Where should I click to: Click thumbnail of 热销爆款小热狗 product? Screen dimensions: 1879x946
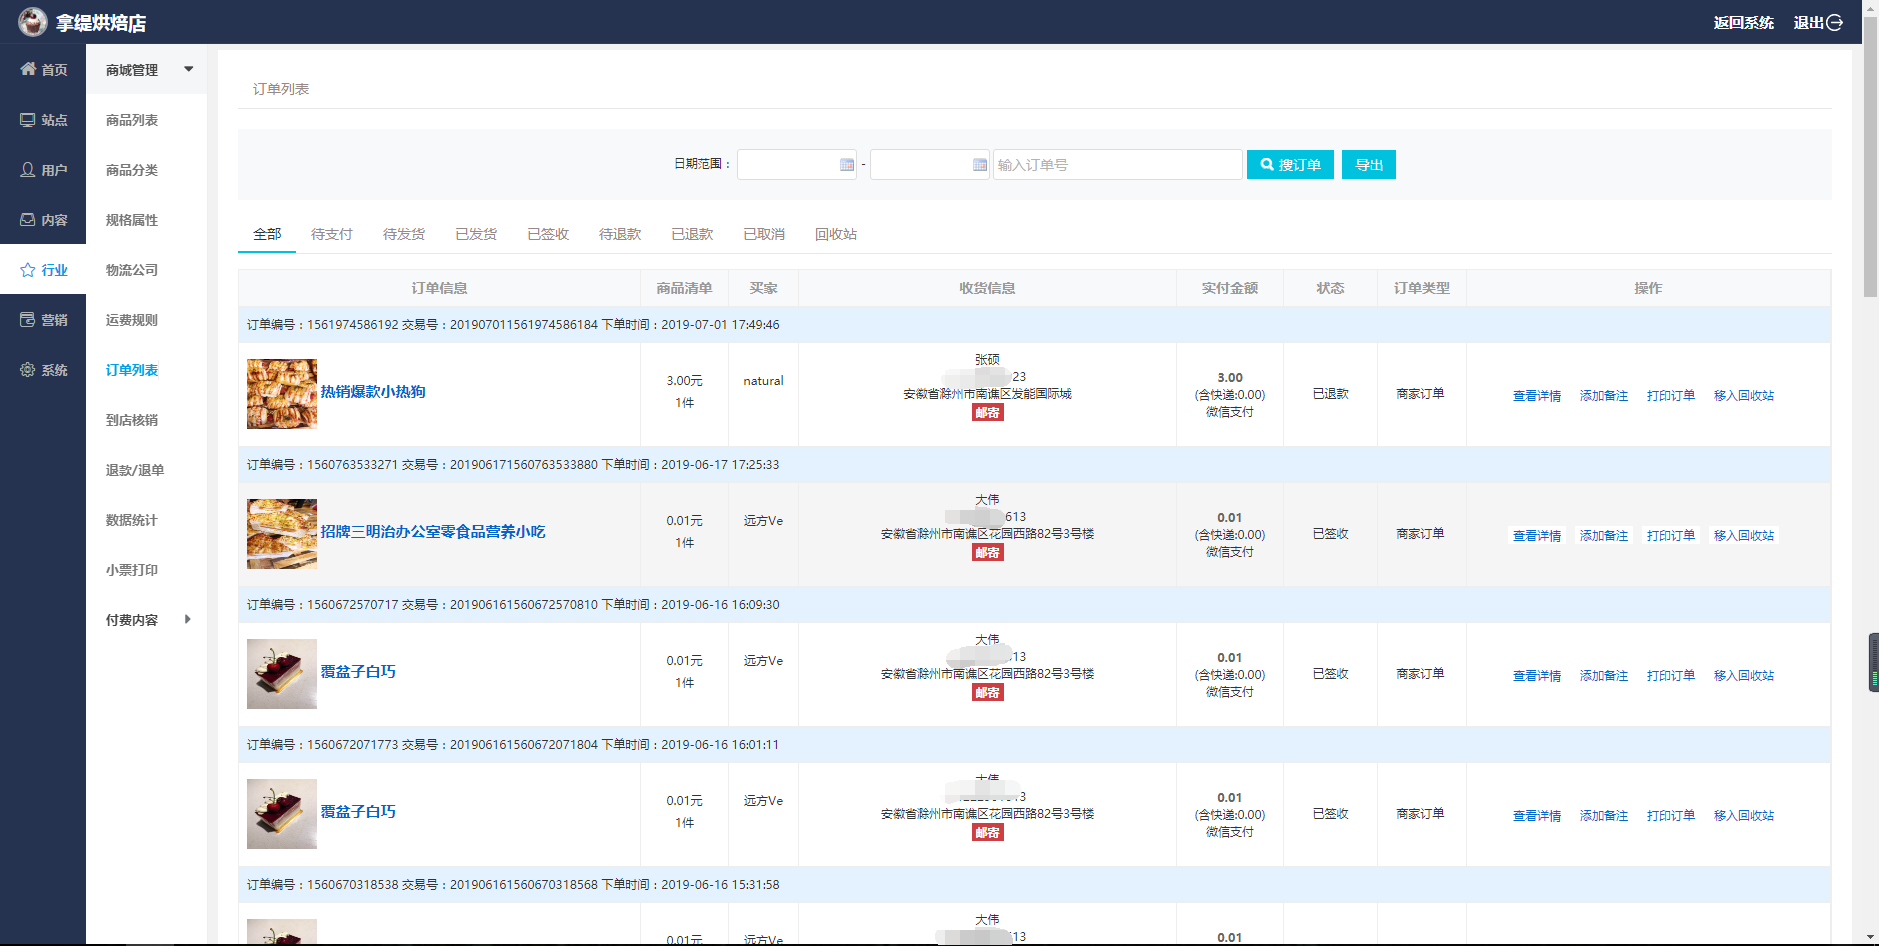pos(282,394)
